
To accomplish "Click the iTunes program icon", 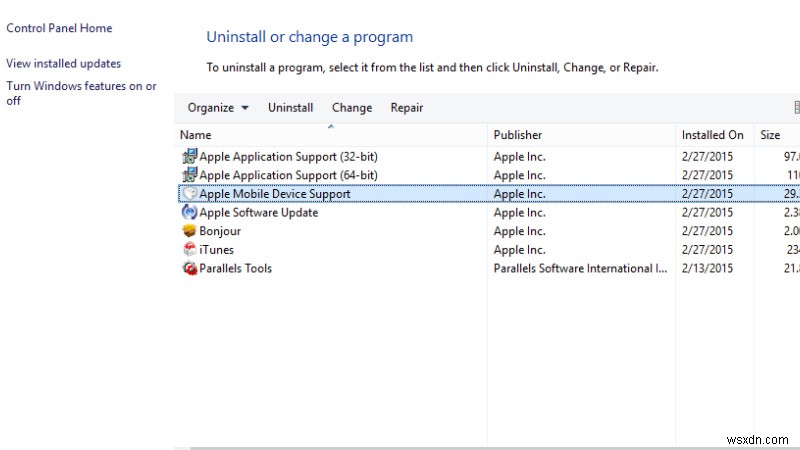I will 189,249.
